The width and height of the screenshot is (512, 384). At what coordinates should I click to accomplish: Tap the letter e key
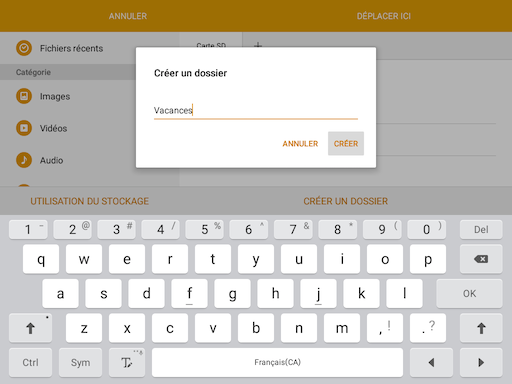[x=127, y=259]
